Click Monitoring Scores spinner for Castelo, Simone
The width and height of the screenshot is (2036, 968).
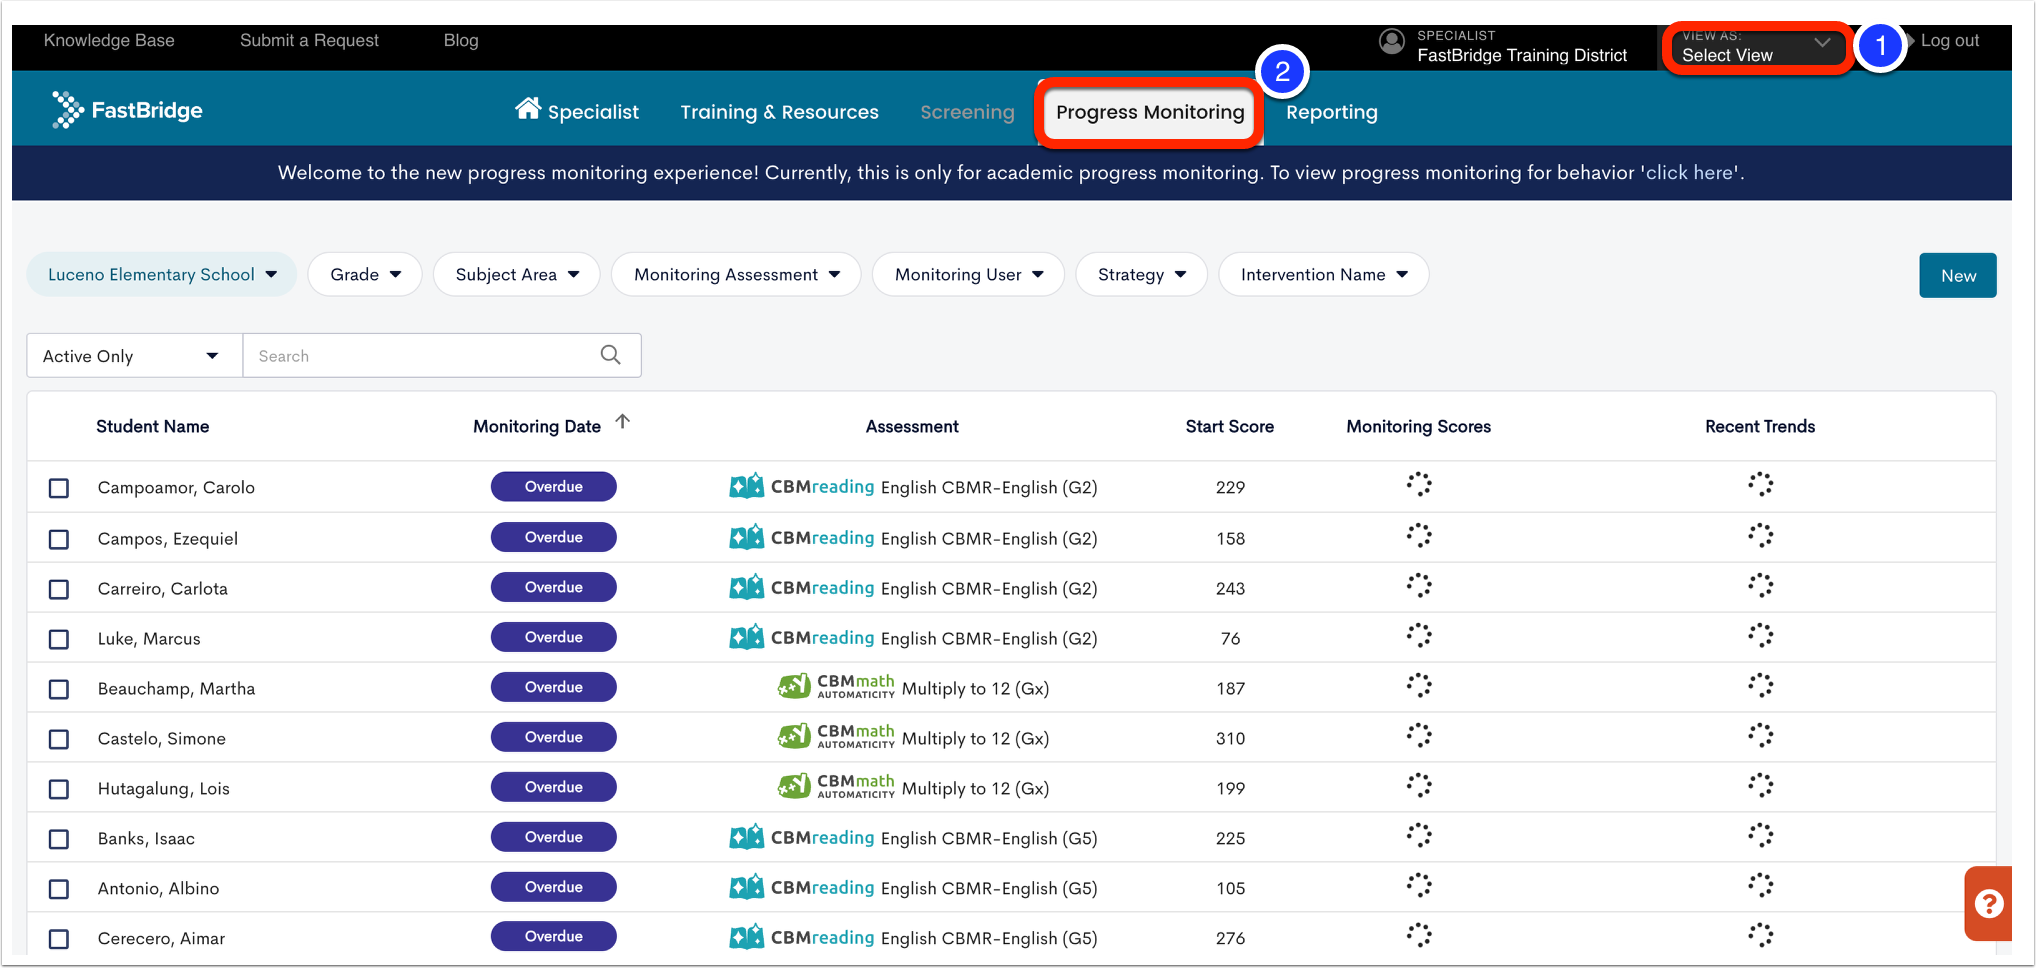coord(1419,736)
